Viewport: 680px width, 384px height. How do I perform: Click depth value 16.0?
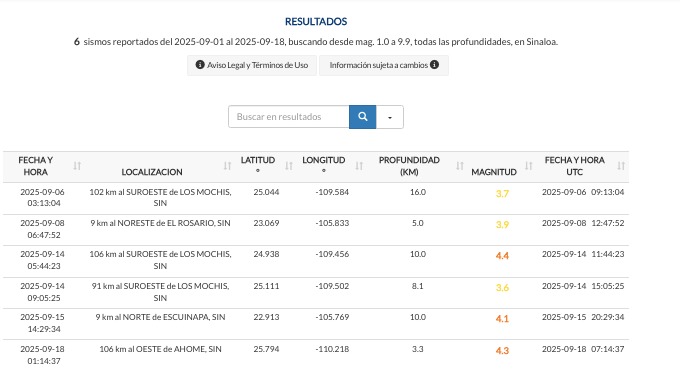coord(418,192)
